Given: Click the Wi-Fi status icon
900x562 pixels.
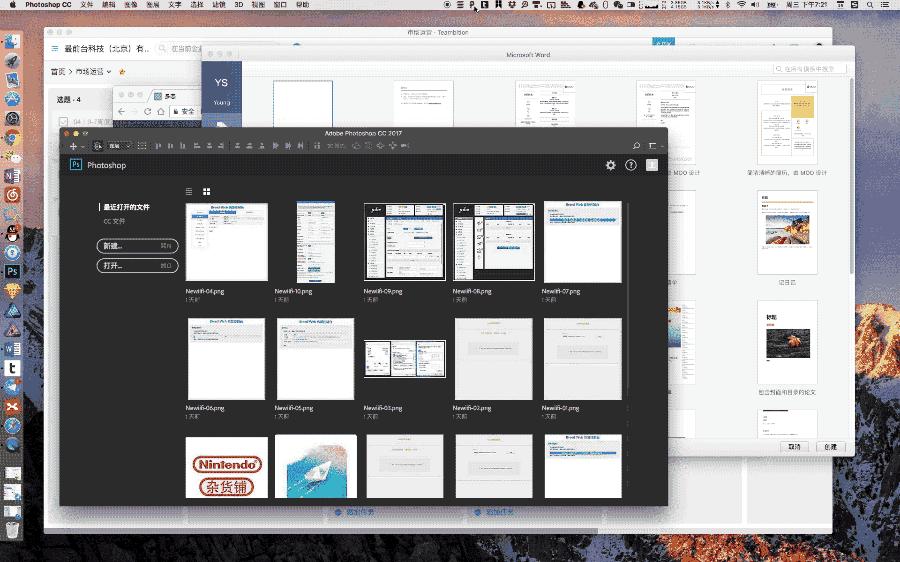Looking at the screenshot, I should coord(741,5).
